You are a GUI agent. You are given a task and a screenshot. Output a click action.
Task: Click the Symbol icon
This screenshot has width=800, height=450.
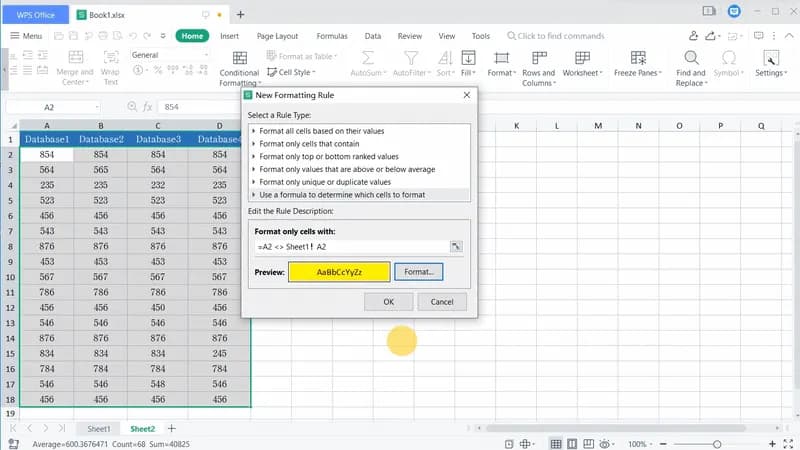[x=729, y=58]
